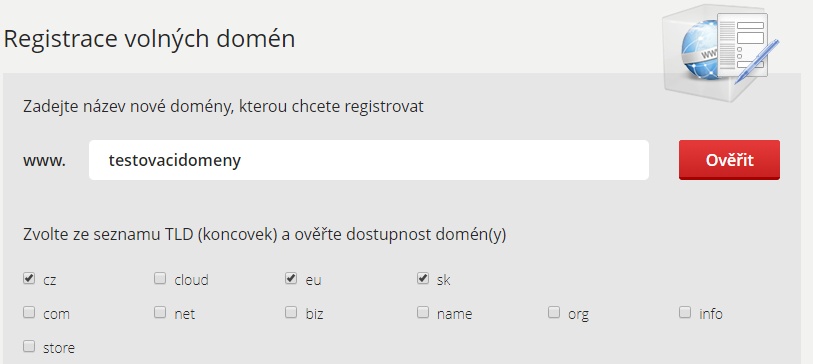Click the Ověřit button
The width and height of the screenshot is (813, 364).
[729, 160]
